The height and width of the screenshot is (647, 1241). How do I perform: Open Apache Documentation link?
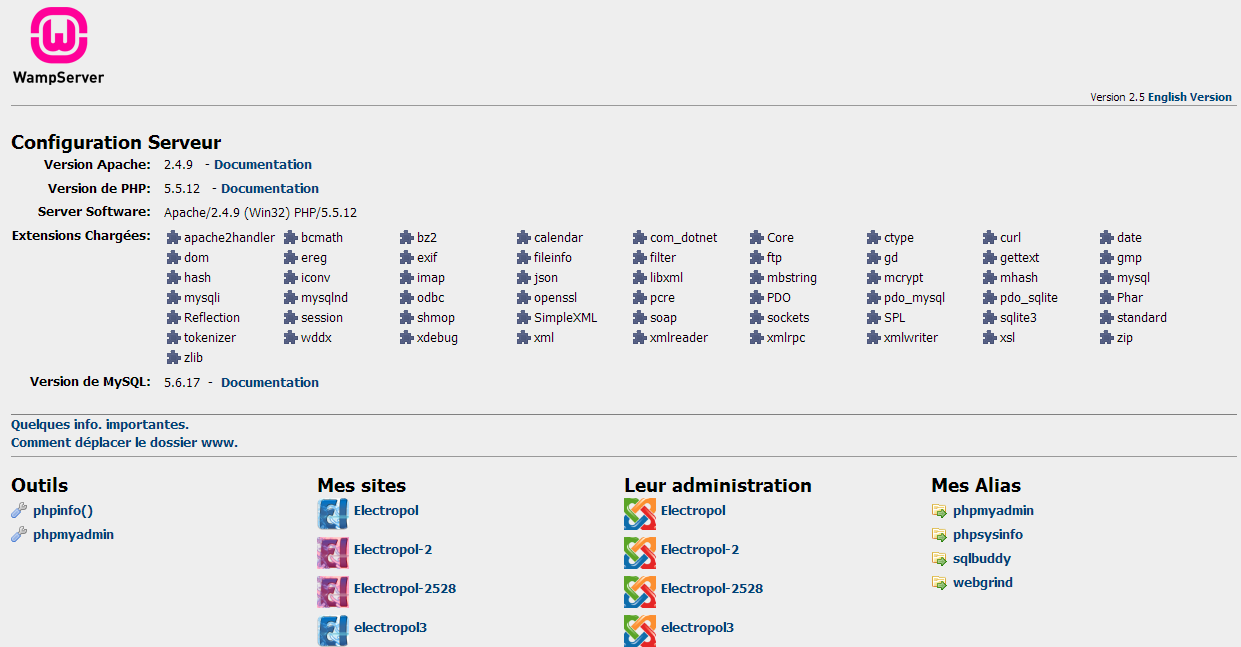tap(263, 165)
